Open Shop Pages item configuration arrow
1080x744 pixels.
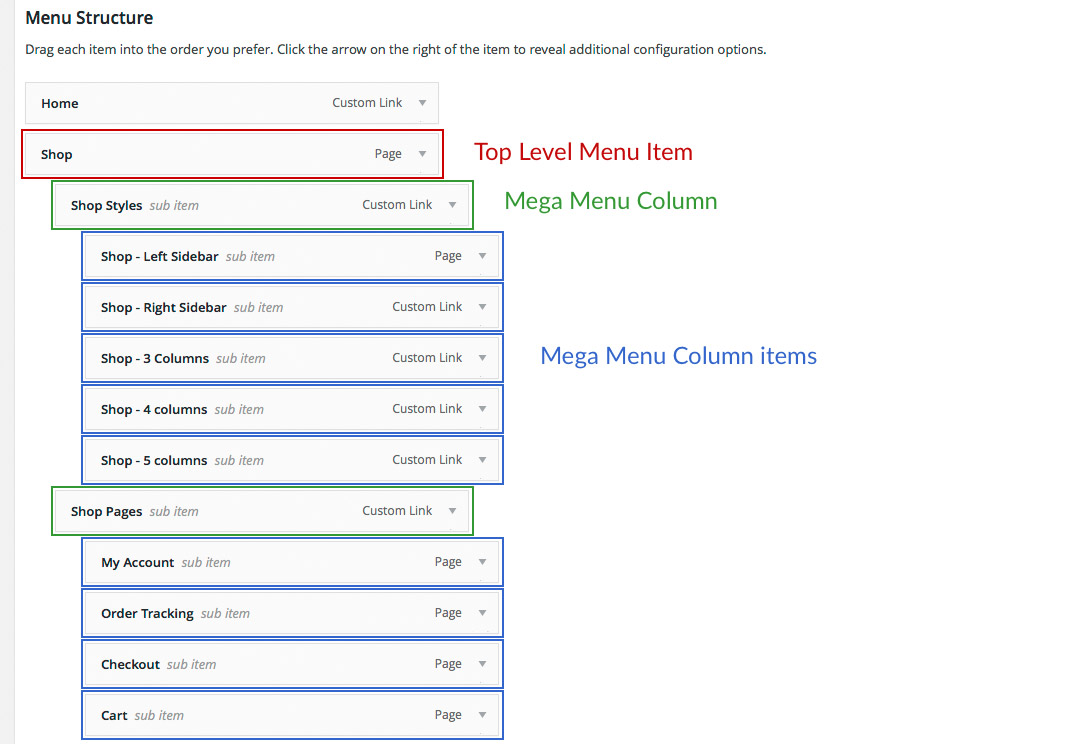453,510
